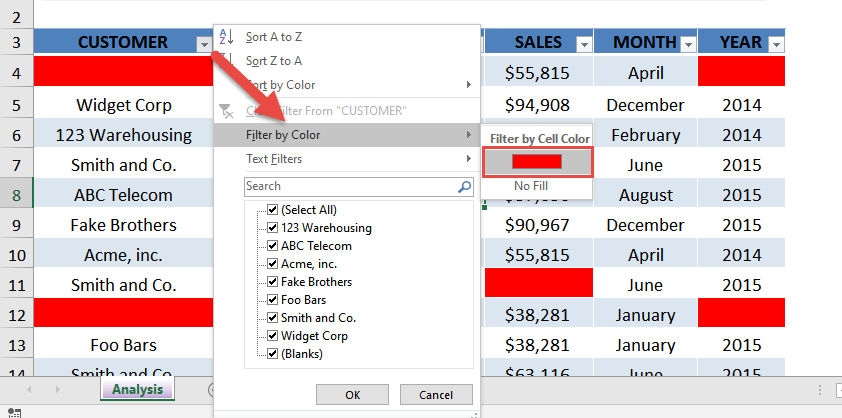Select the Acme, inc. cell in row 10
842x418 pixels.
pos(124,255)
